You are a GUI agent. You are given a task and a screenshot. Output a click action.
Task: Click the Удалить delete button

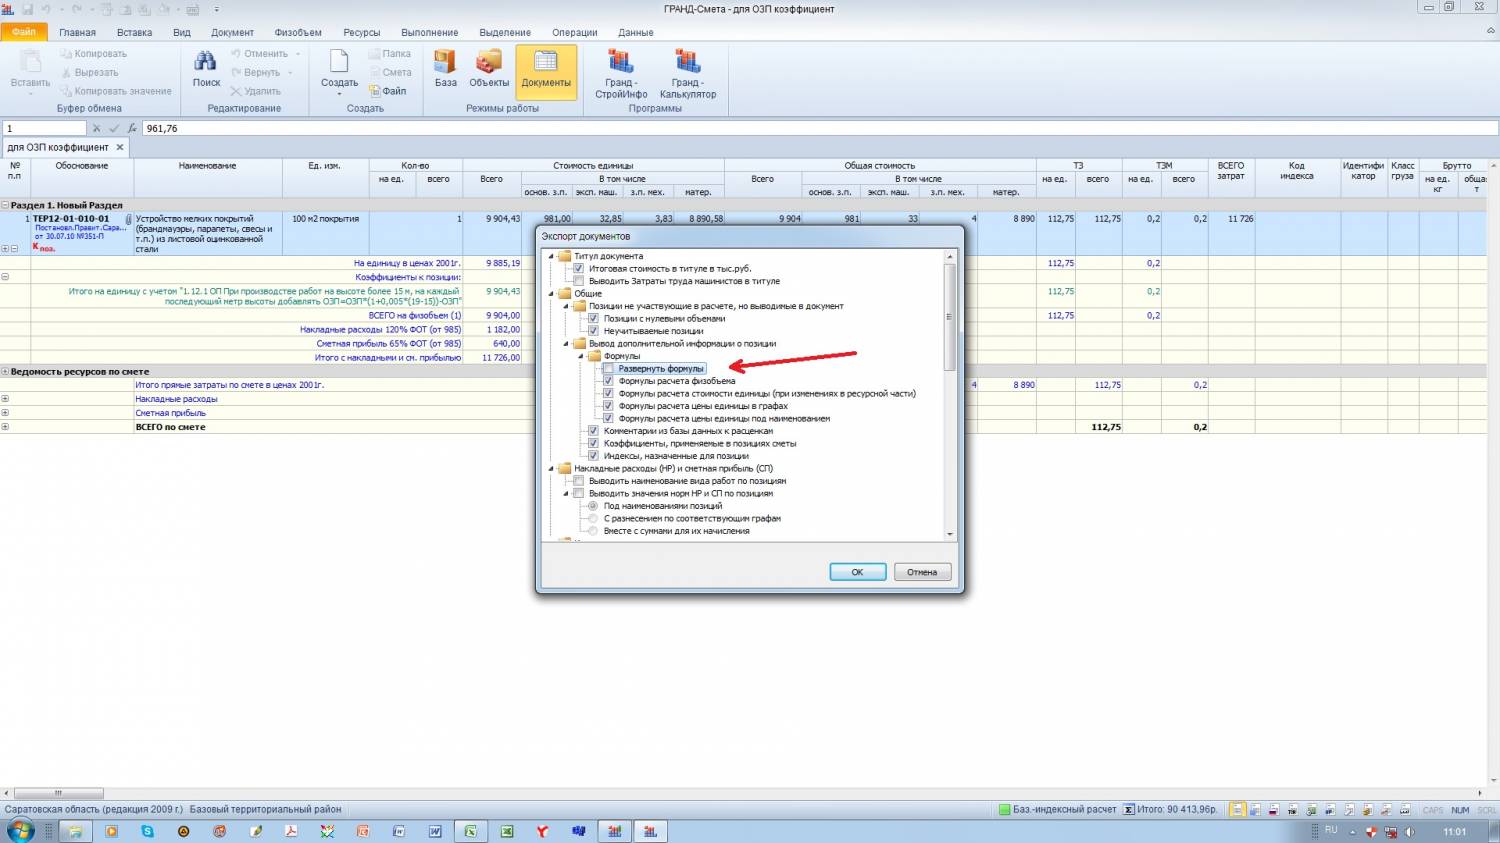point(256,91)
